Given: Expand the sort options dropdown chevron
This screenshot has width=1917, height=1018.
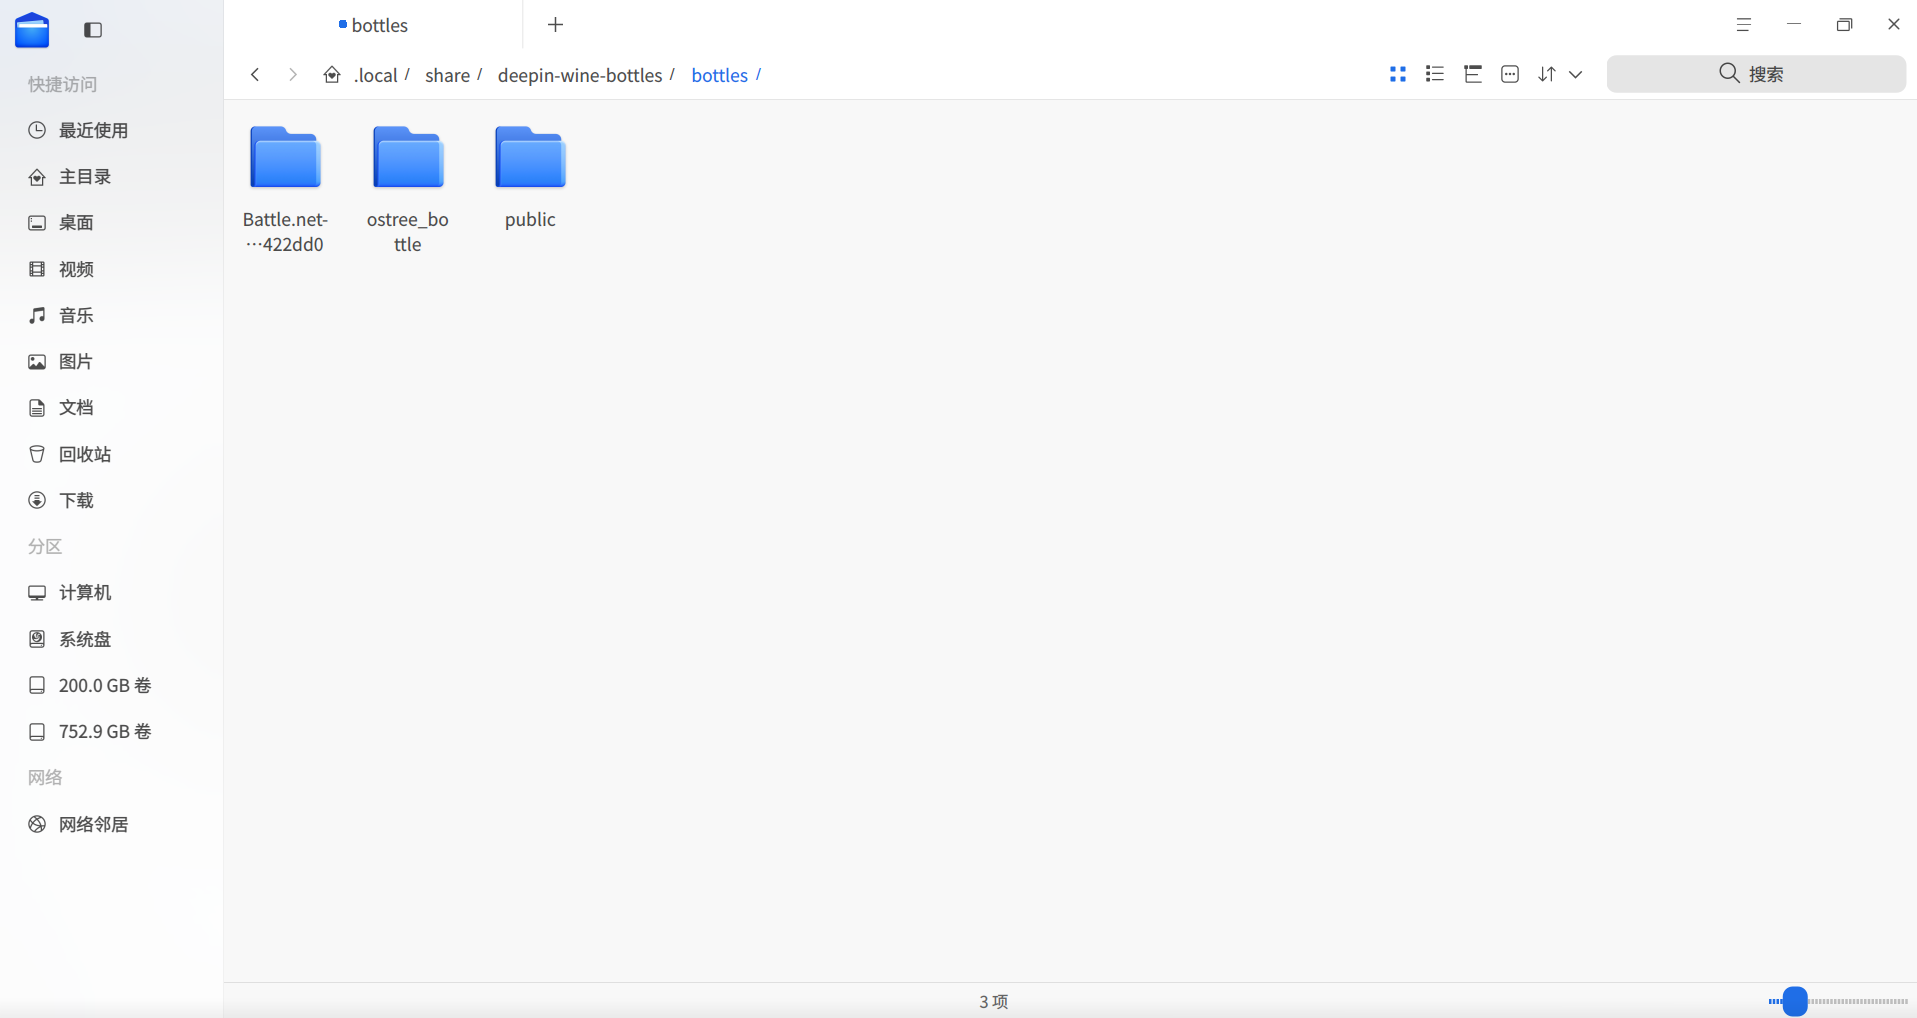Looking at the screenshot, I should 1575,75.
